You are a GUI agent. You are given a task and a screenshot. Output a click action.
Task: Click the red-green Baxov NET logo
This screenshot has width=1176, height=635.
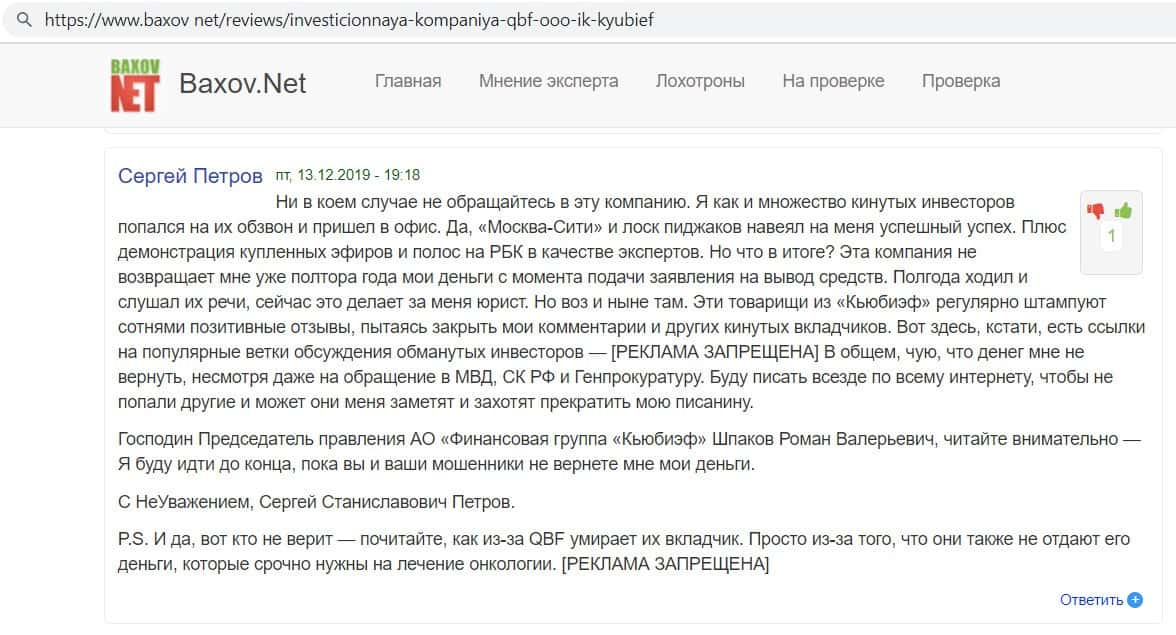(x=134, y=84)
